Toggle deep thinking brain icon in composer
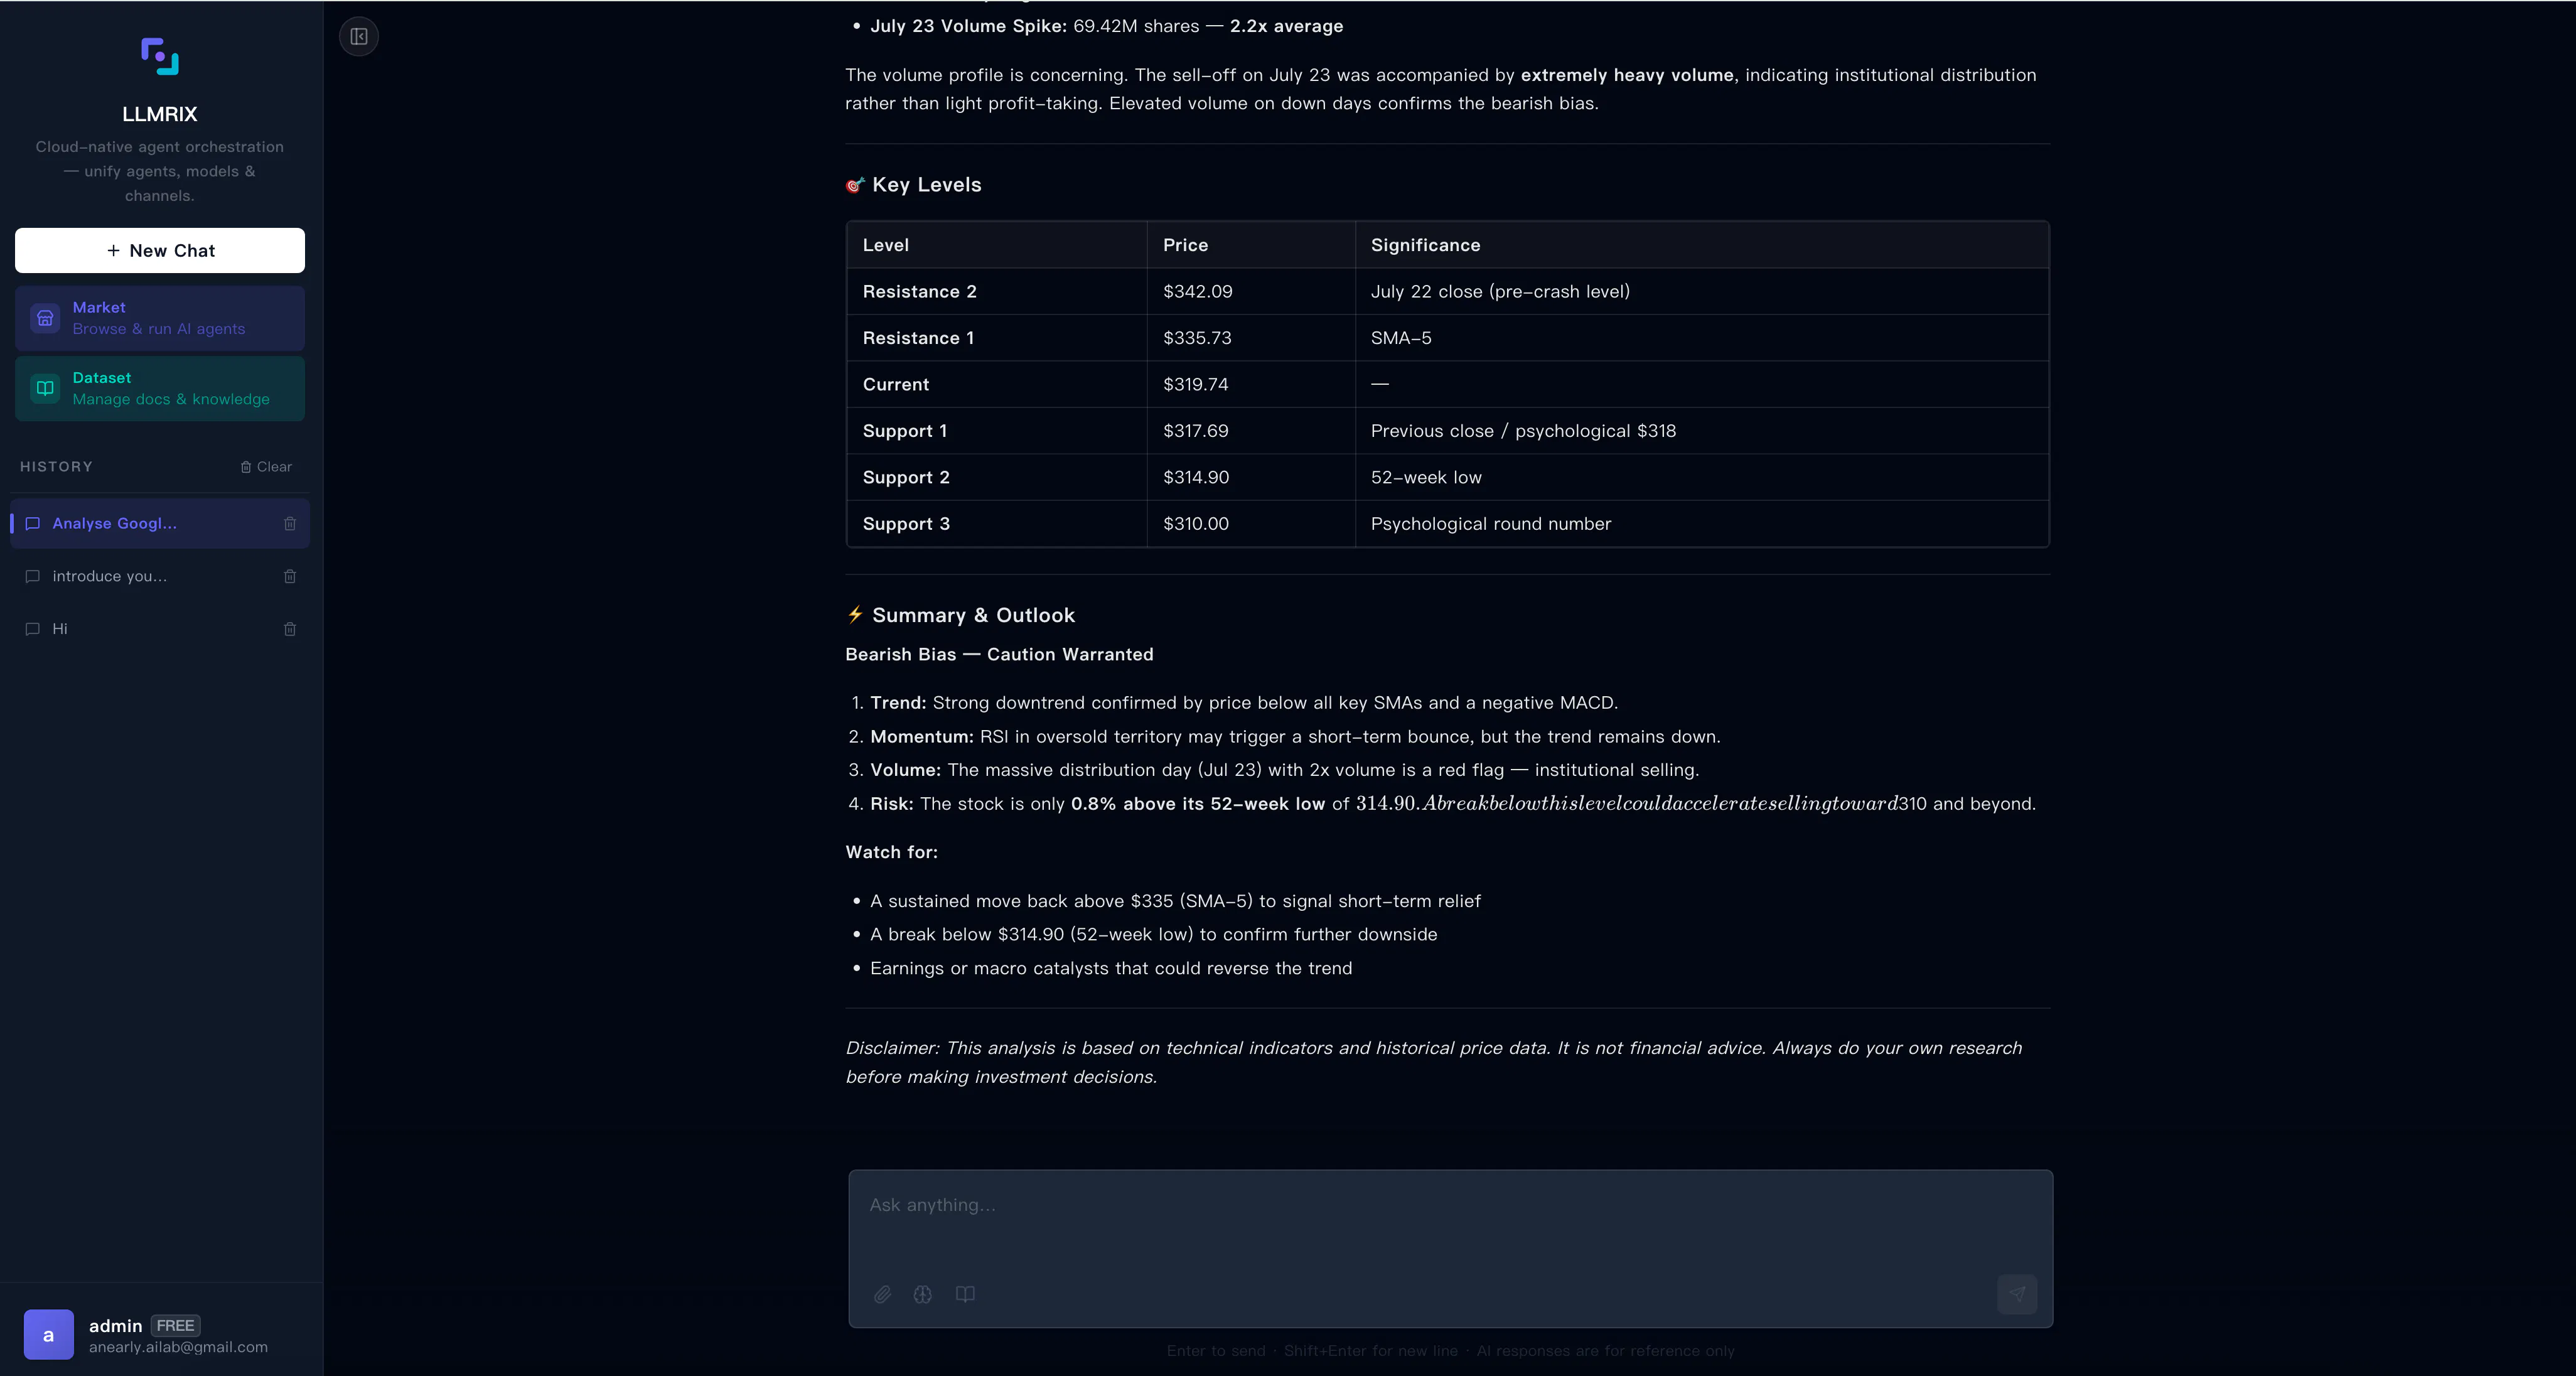Image resolution: width=2576 pixels, height=1376 pixels. click(923, 1294)
